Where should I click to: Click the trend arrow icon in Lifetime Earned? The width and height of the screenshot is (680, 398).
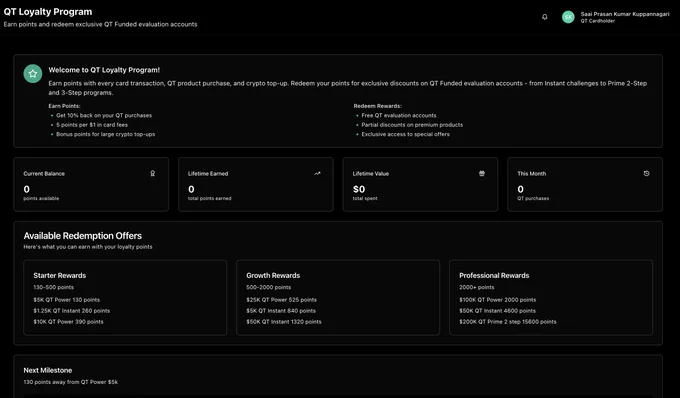tap(317, 173)
